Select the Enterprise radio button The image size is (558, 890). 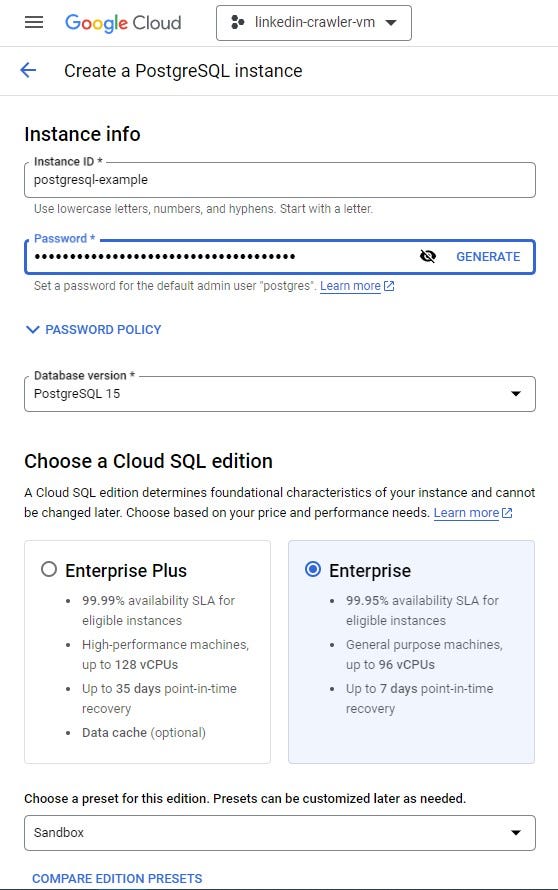313,569
